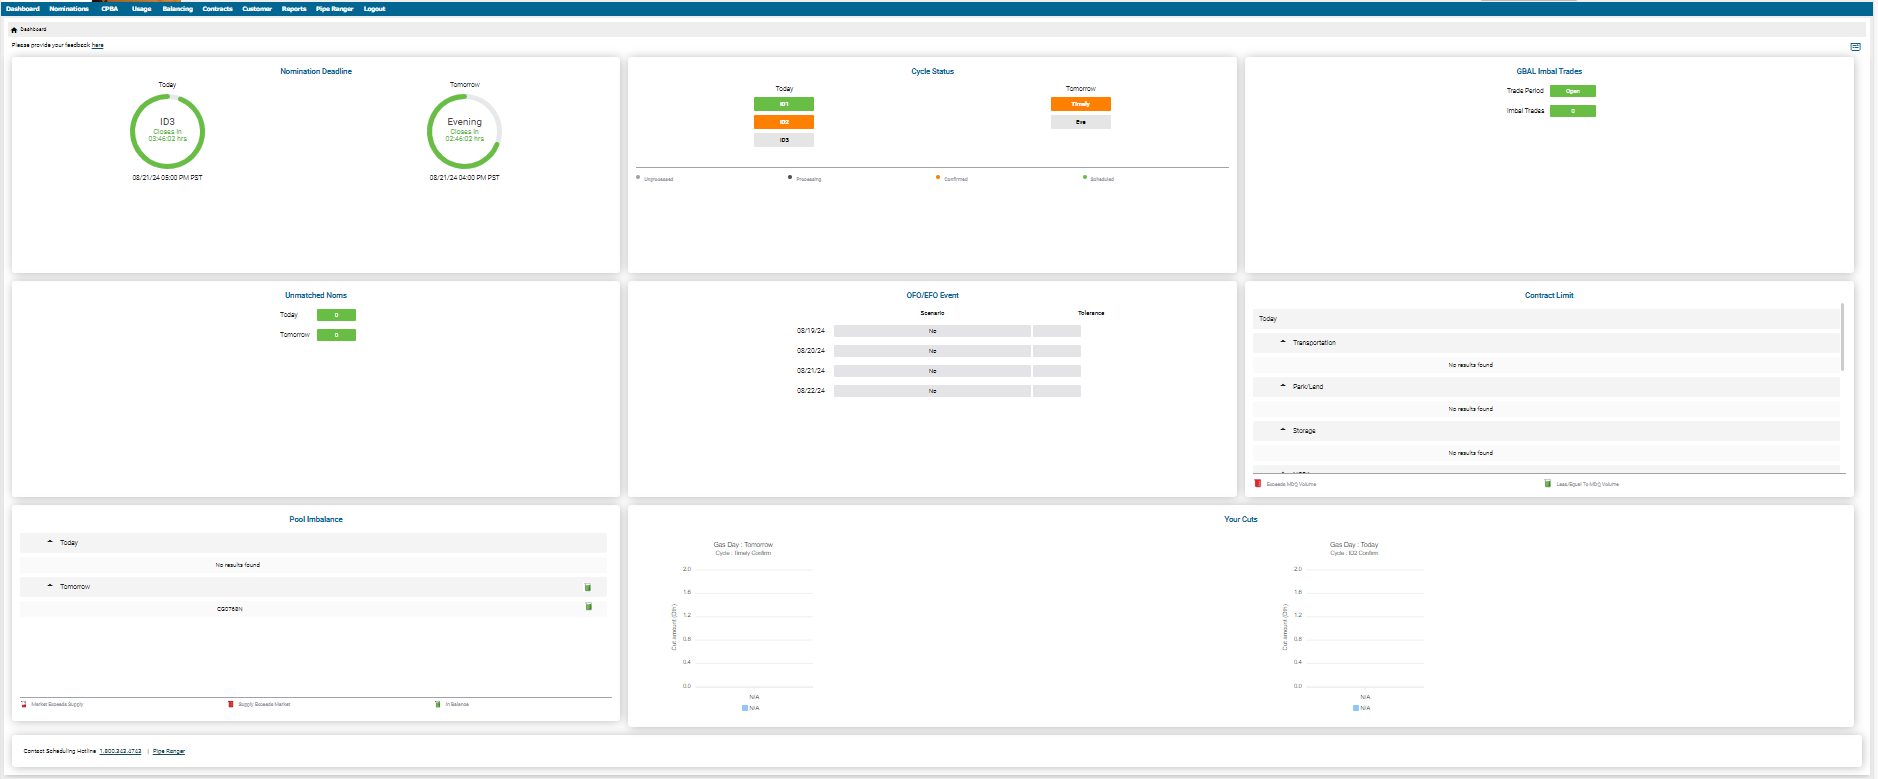Click the green beaker in the Tomorrow row
This screenshot has height=779, width=1878.
click(588, 587)
